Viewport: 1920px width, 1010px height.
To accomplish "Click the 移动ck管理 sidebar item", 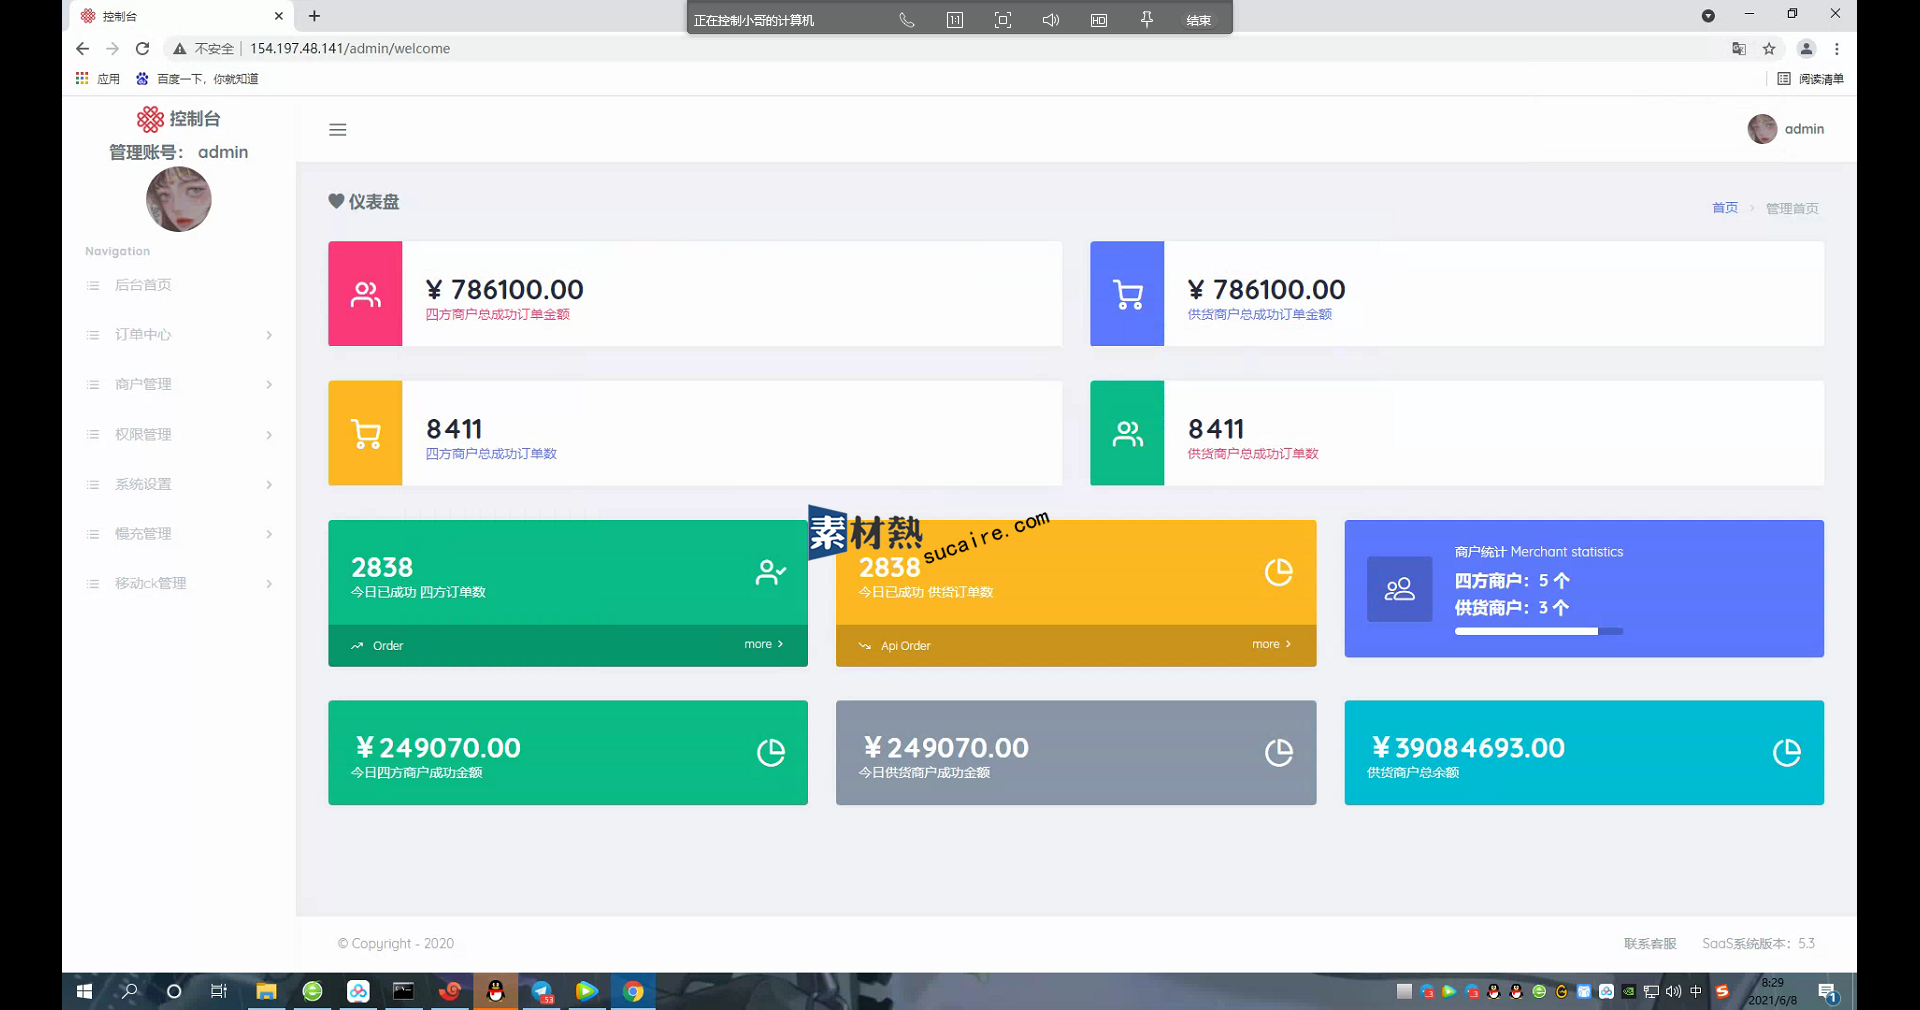I will point(150,584).
